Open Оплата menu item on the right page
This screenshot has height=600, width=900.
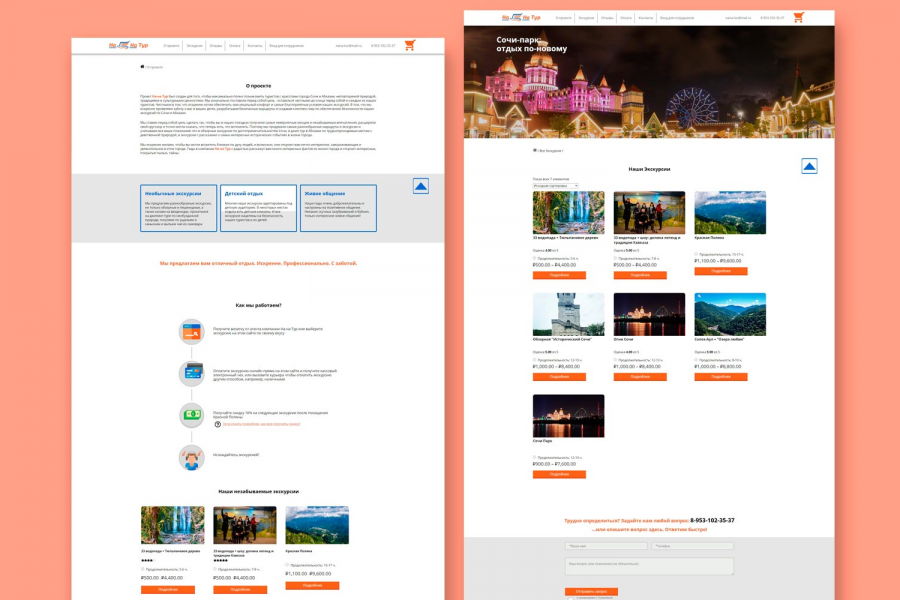626,18
